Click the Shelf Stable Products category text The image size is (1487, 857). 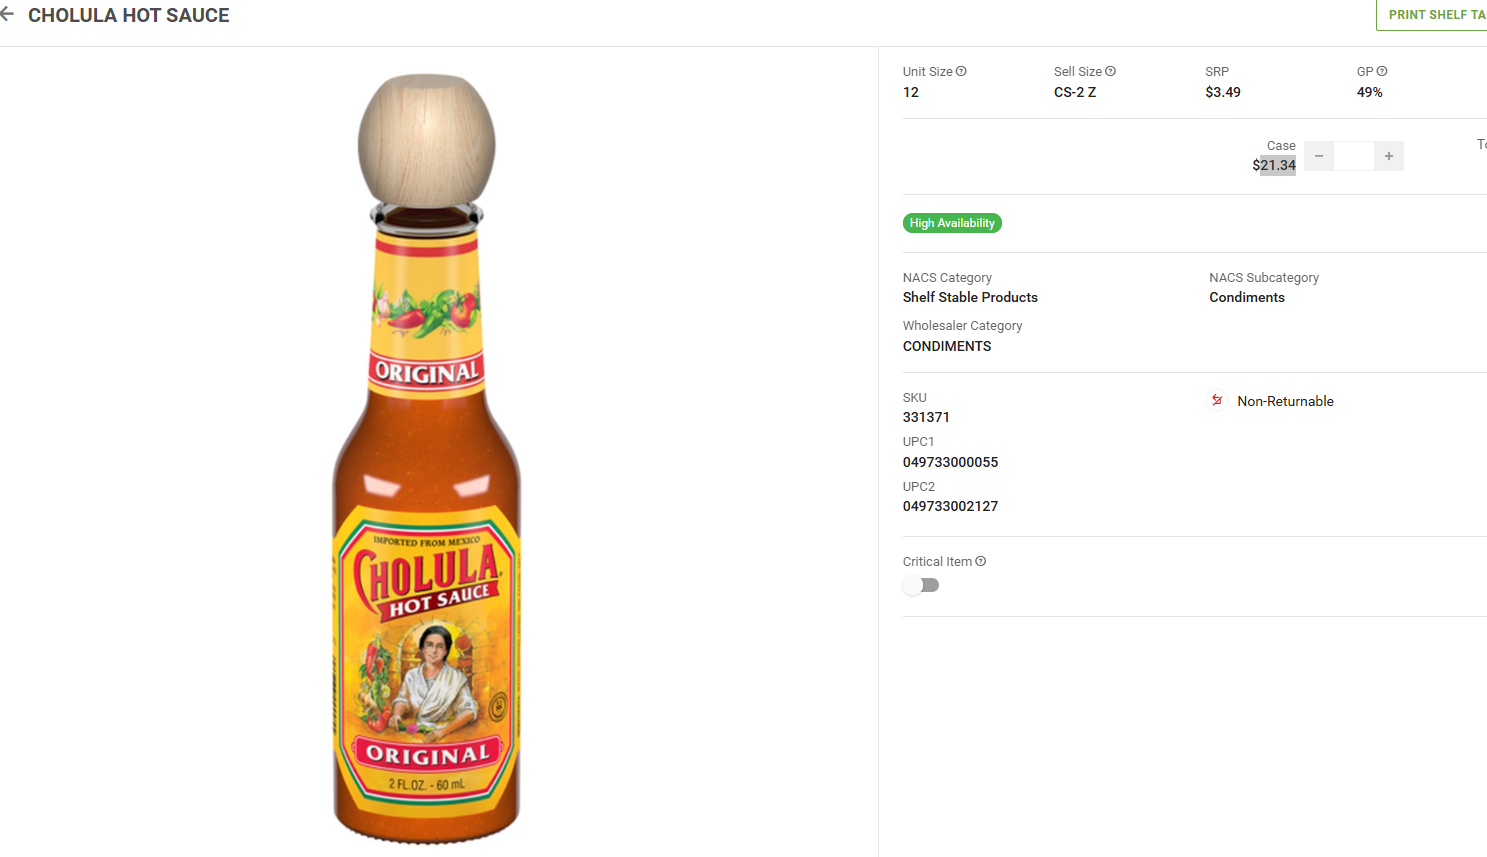click(970, 297)
